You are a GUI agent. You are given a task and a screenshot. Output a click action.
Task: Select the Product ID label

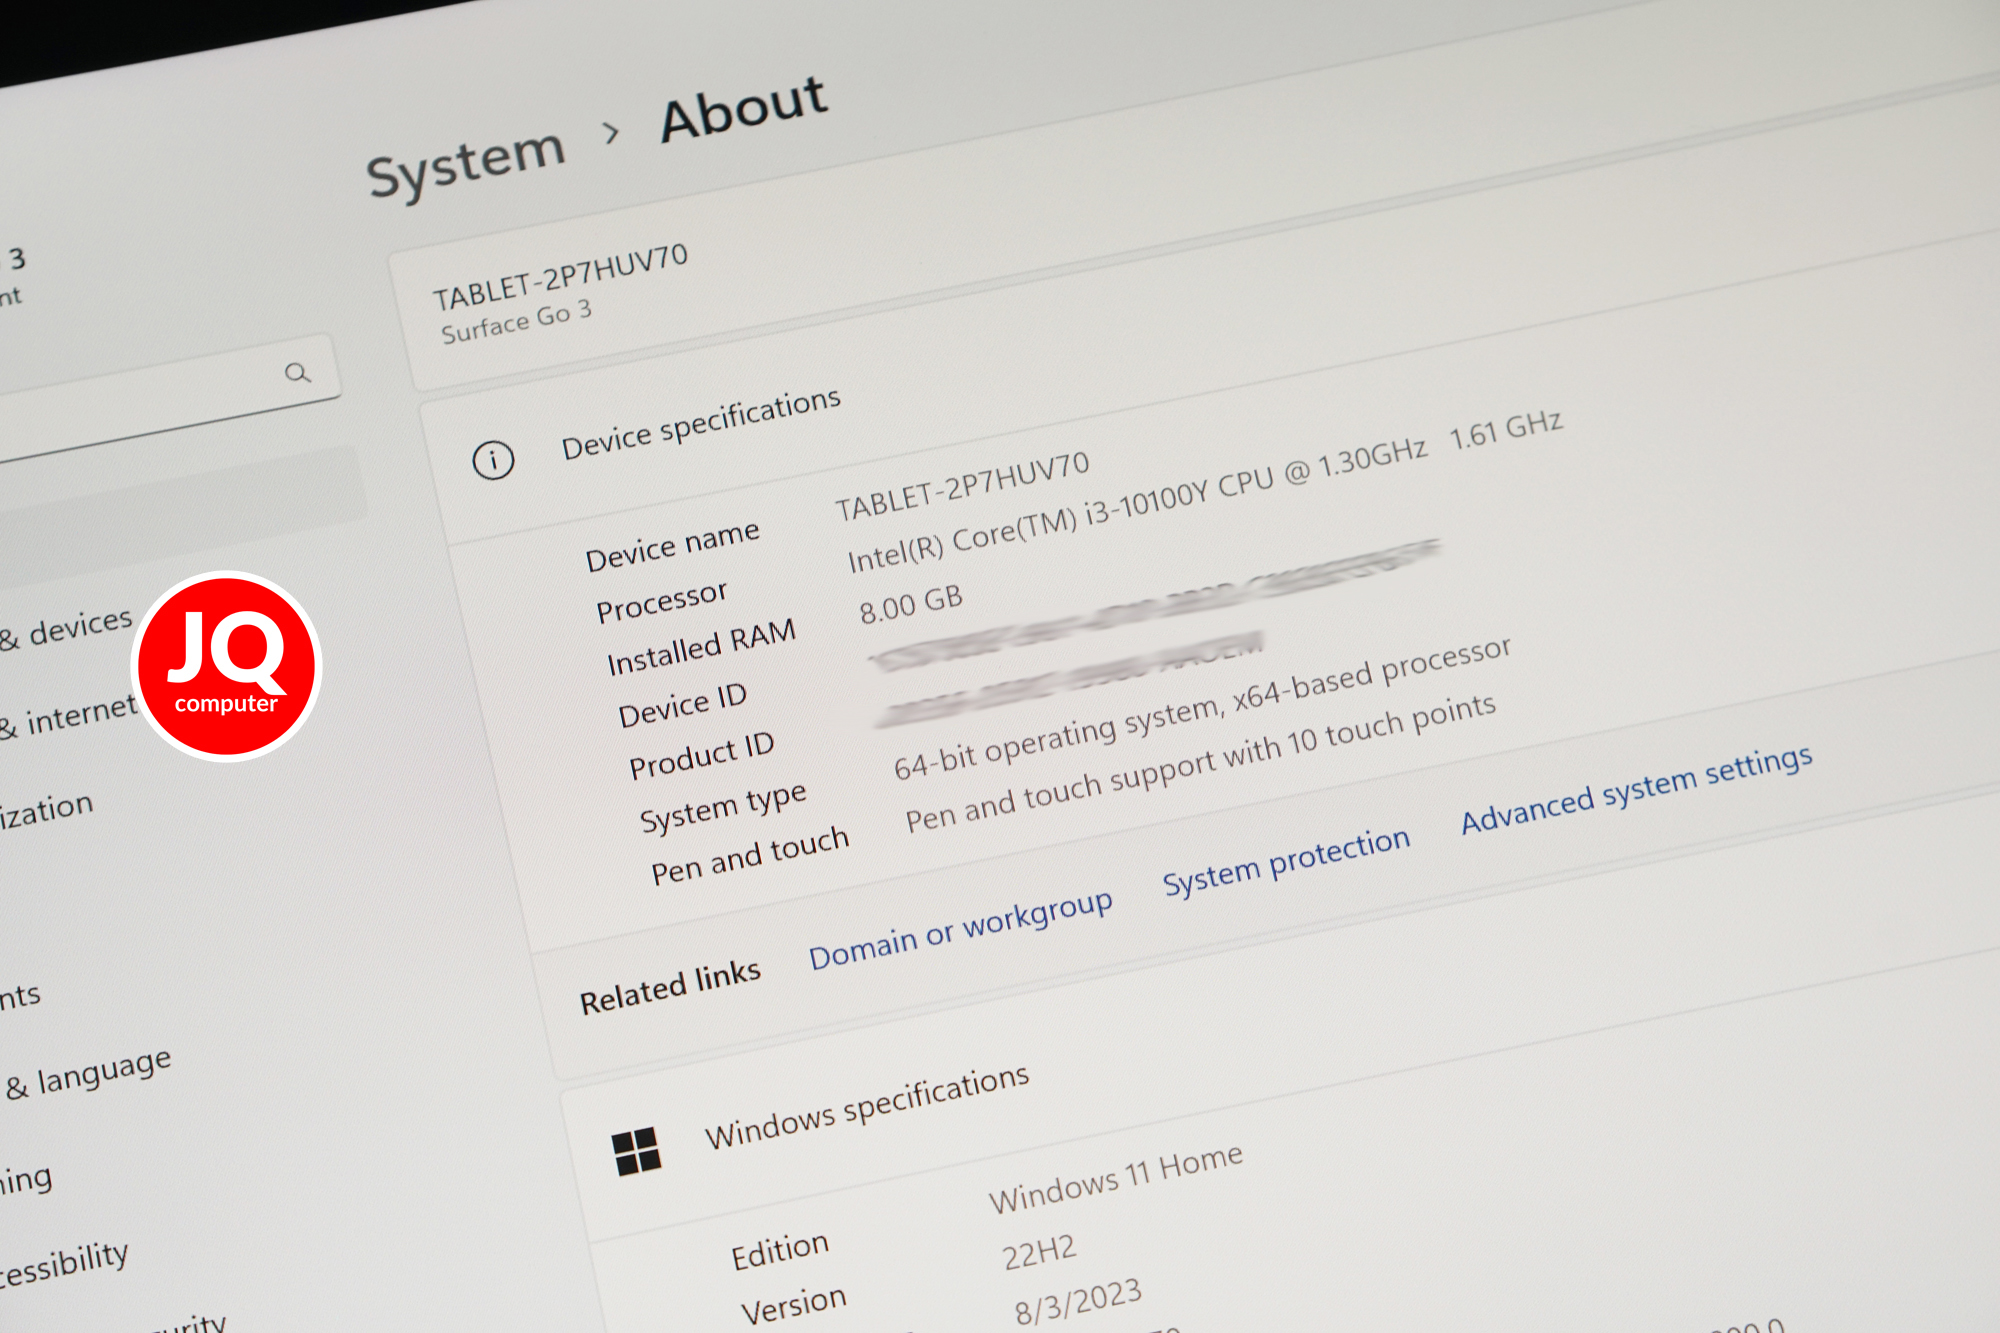(x=701, y=755)
